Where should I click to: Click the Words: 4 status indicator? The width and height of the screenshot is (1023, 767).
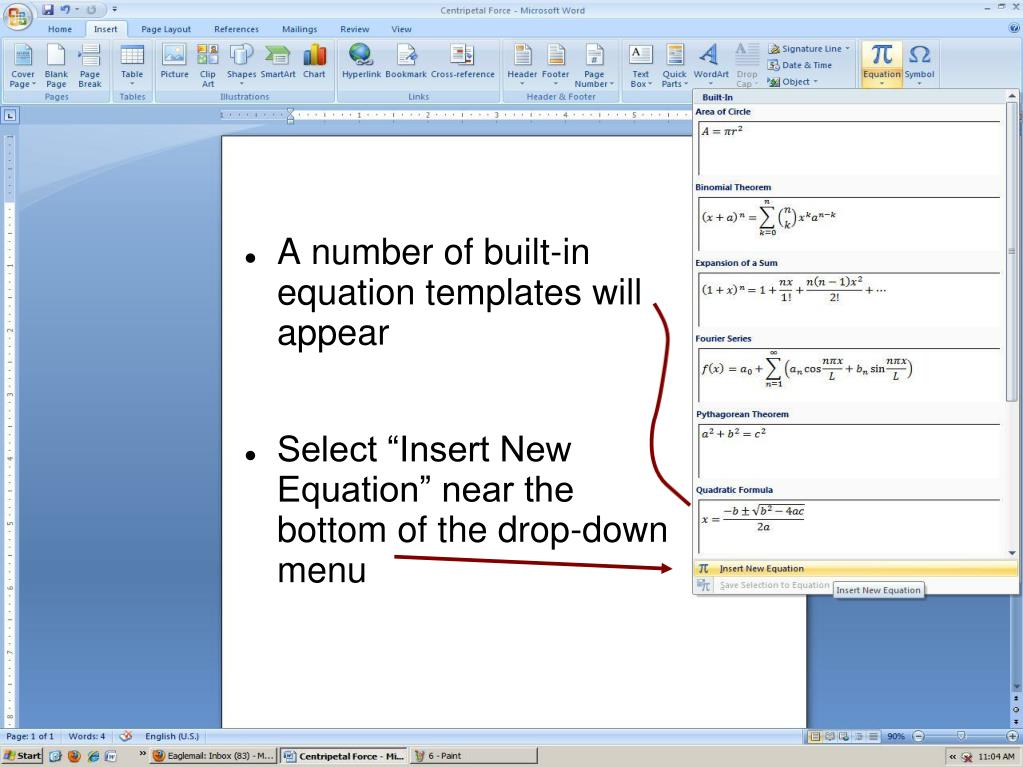(87, 736)
